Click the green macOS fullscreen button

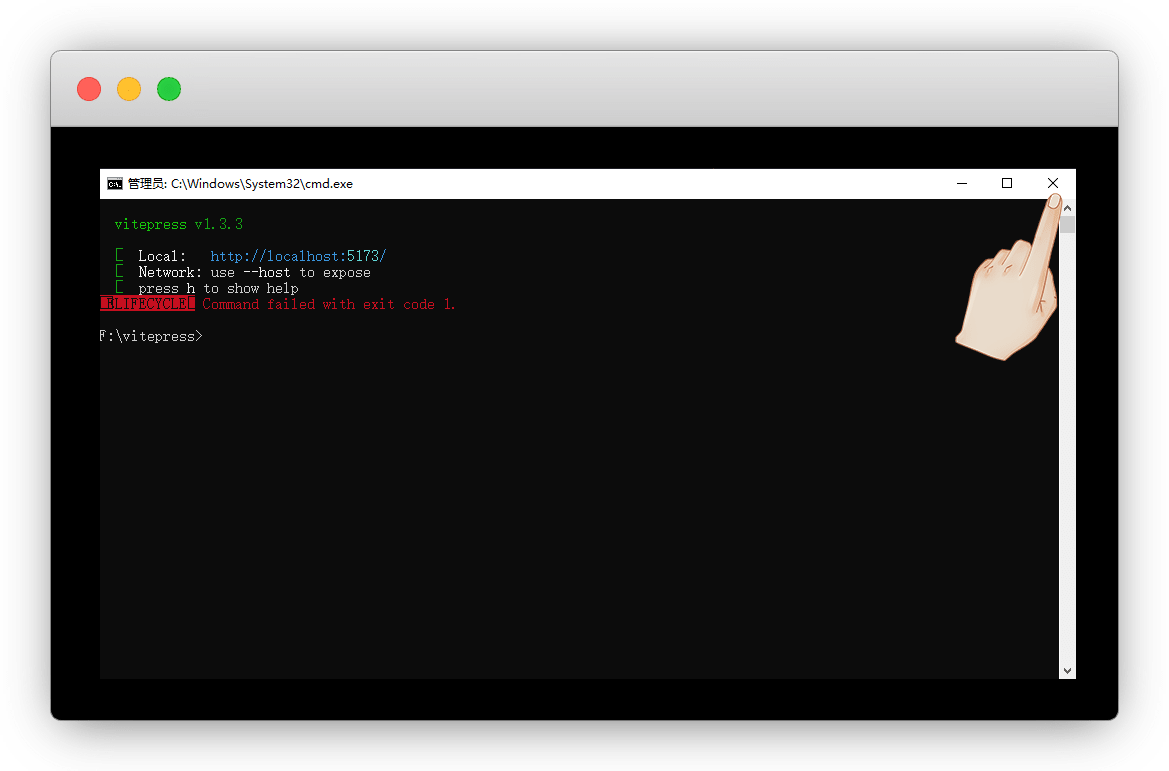169,89
